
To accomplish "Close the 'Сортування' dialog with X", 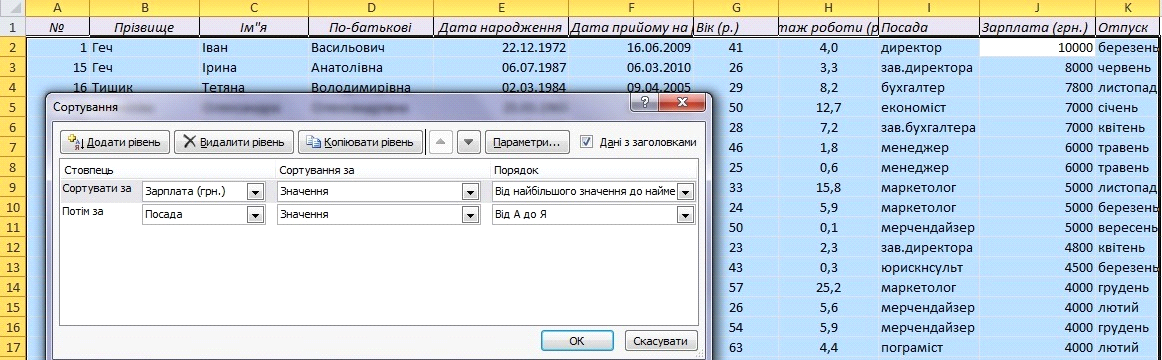I will [682, 103].
